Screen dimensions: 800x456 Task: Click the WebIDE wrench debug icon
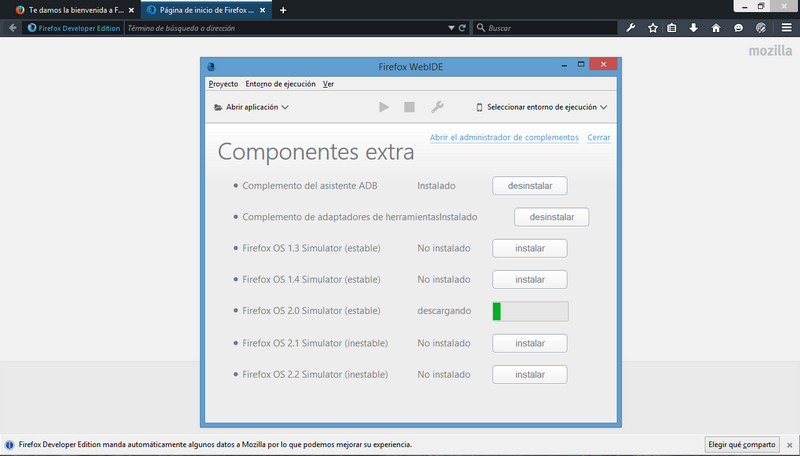click(437, 107)
